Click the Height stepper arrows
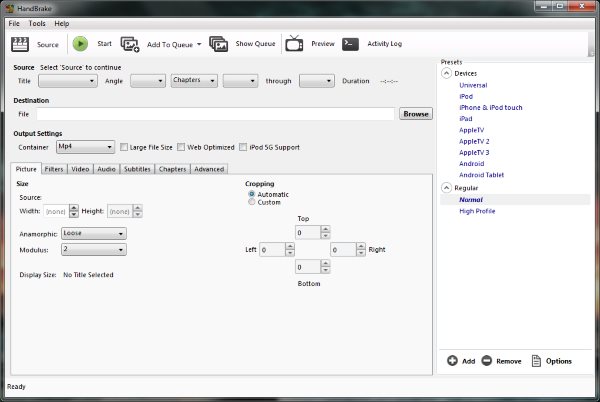The image size is (600, 402). coord(138,211)
